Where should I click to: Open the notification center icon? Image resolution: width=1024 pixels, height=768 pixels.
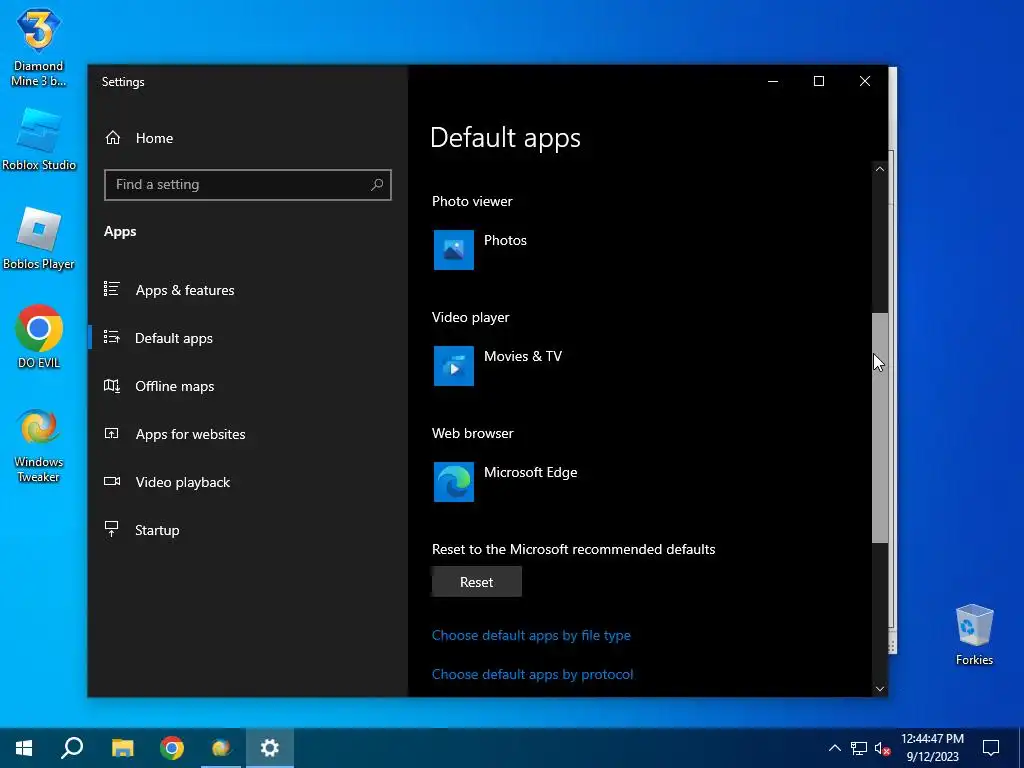click(x=991, y=748)
